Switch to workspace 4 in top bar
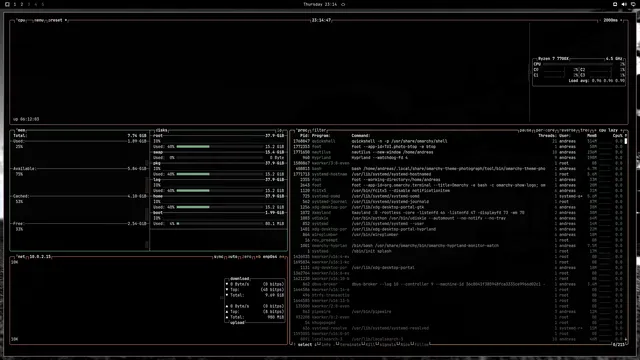 (x=36, y=4)
